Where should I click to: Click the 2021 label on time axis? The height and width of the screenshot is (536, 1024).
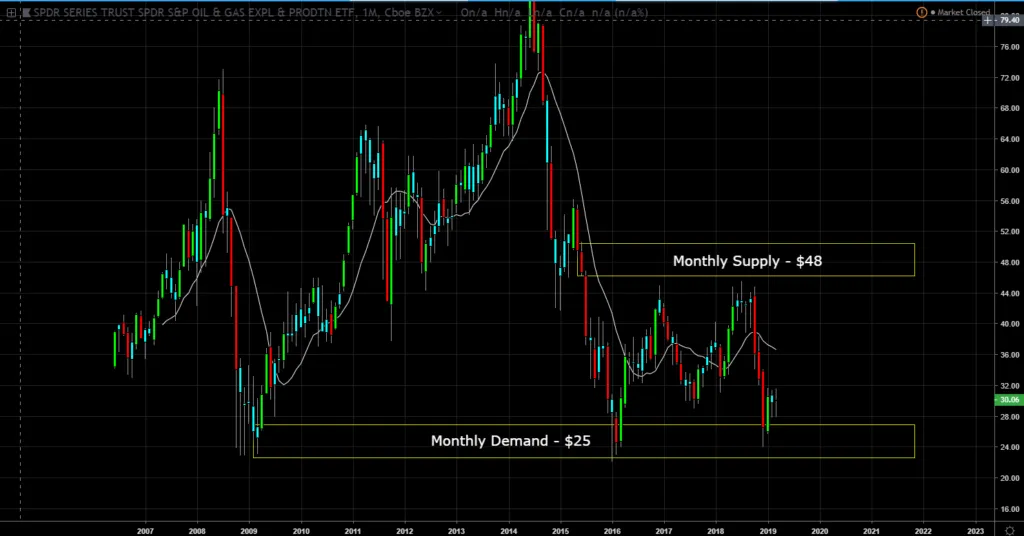[871, 531]
